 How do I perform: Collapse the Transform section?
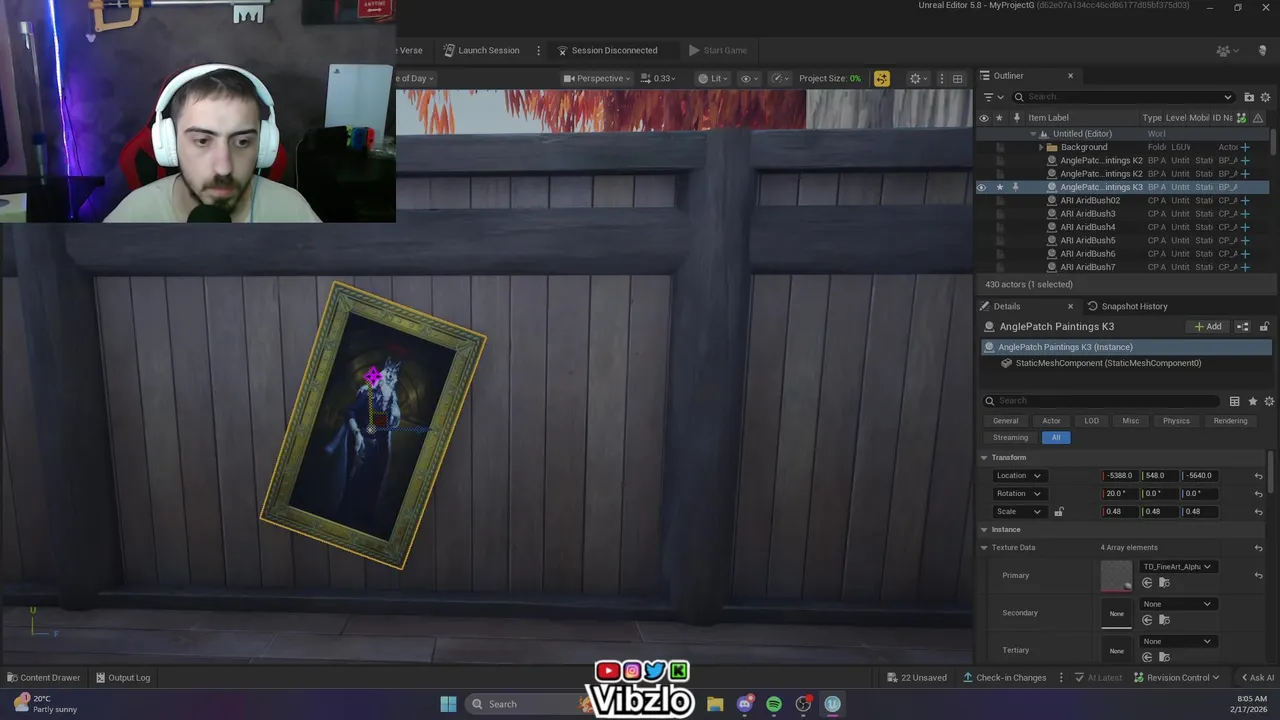984,457
